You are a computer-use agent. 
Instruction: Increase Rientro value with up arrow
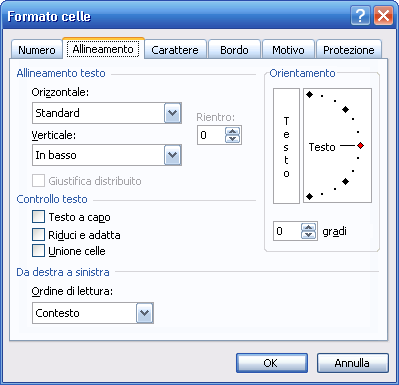click(x=233, y=131)
